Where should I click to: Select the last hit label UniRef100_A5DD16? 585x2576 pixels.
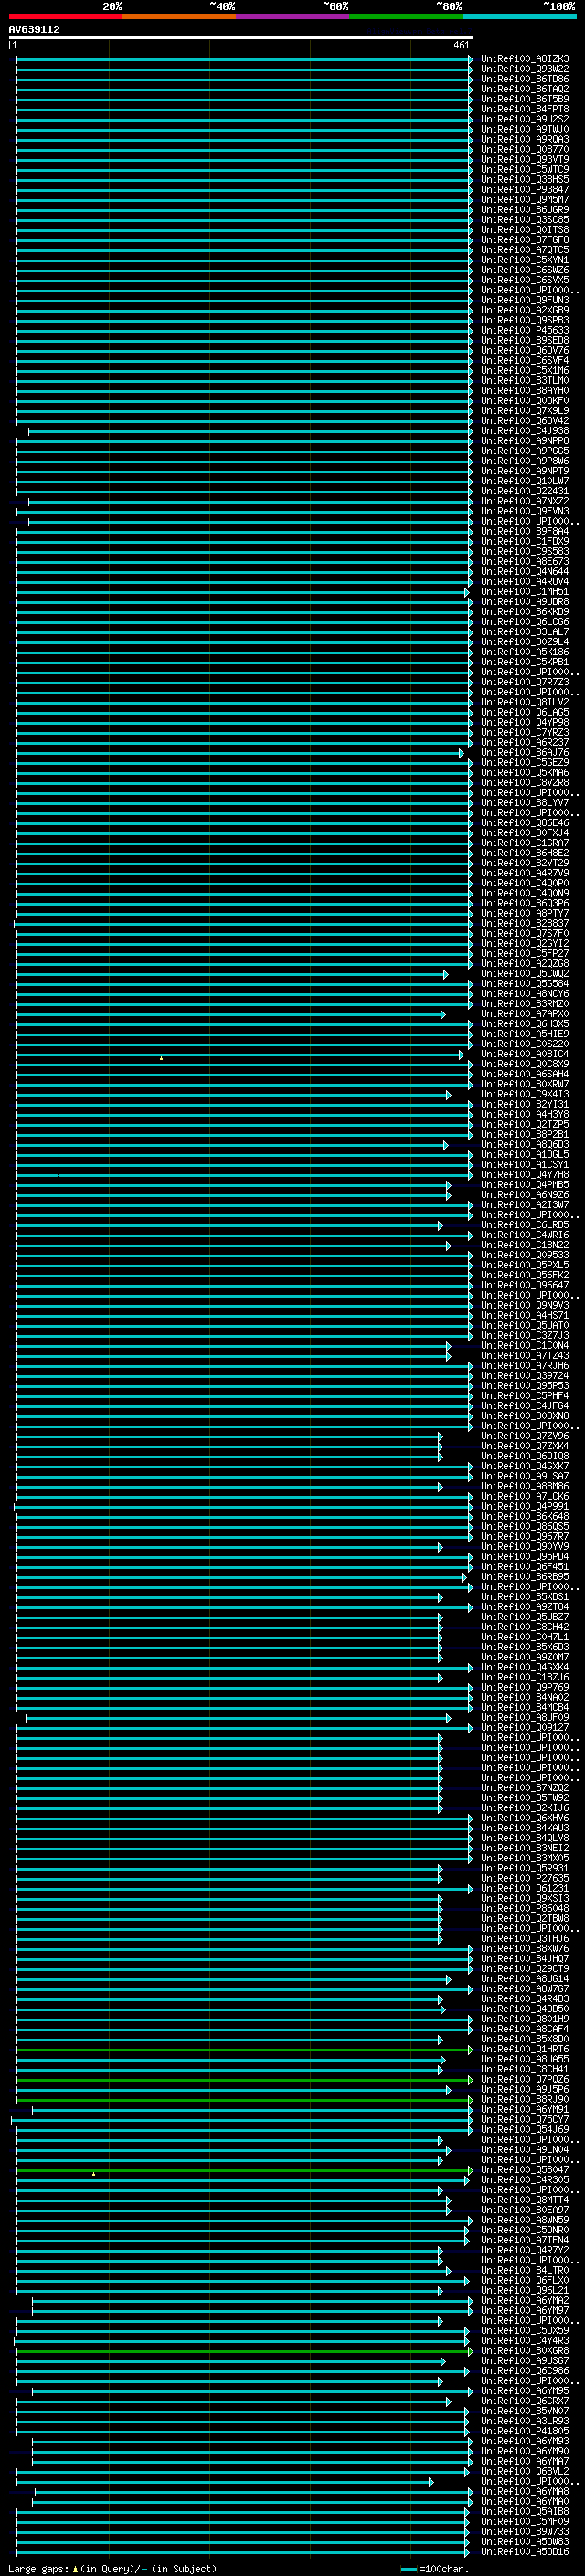point(525,2551)
